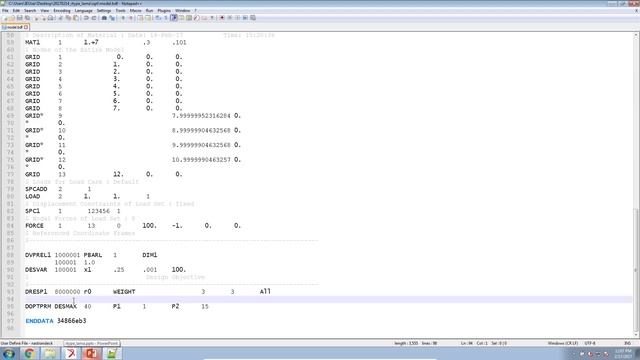Click the FORCE entry on line 84

click(34, 225)
